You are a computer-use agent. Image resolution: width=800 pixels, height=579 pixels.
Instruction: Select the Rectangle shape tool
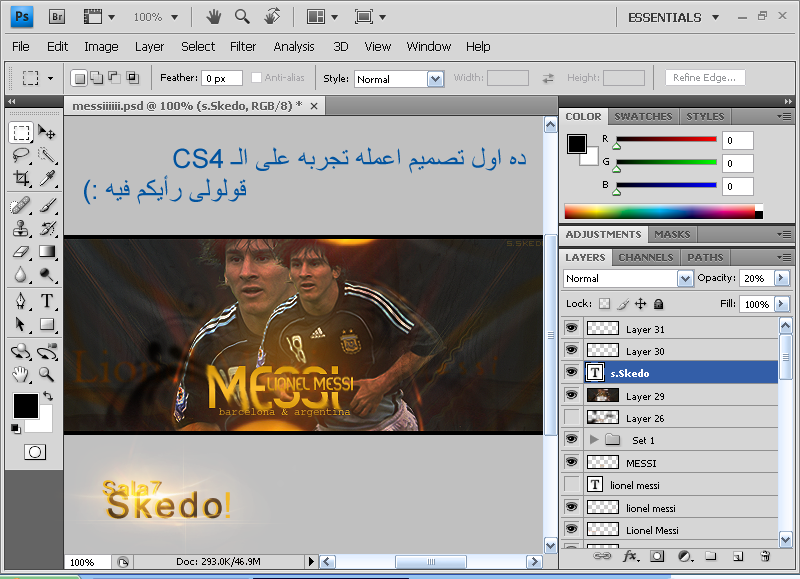[x=47, y=324]
